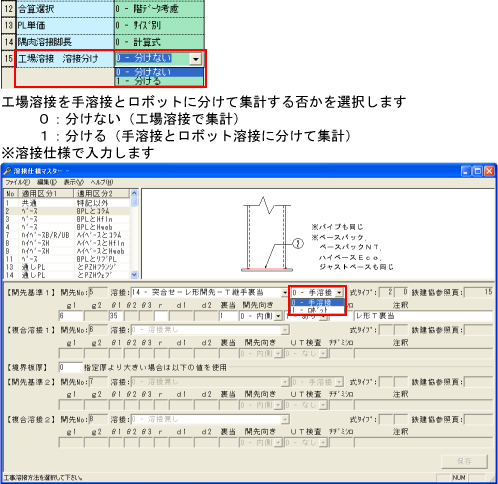Click the list scrollbar up arrow

[134, 193]
